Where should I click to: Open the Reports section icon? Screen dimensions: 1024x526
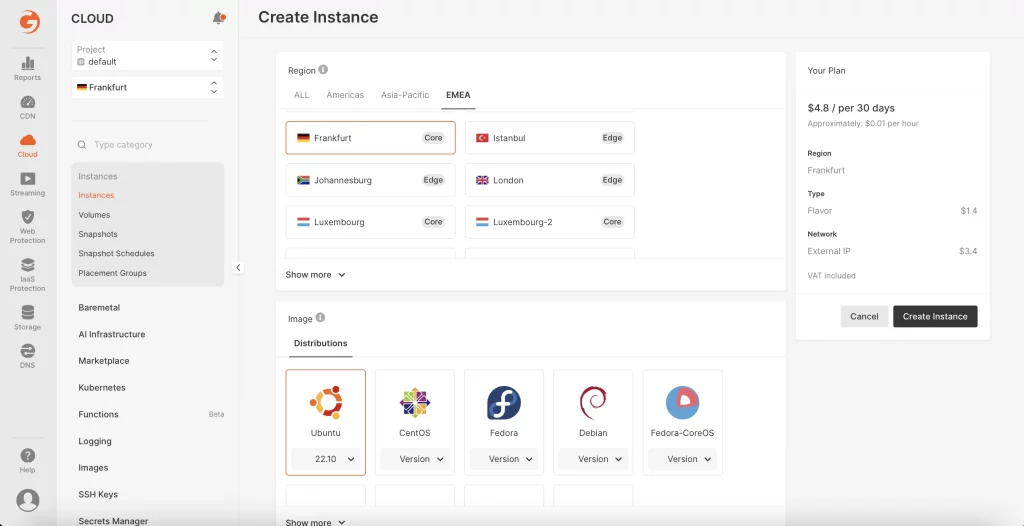27,64
